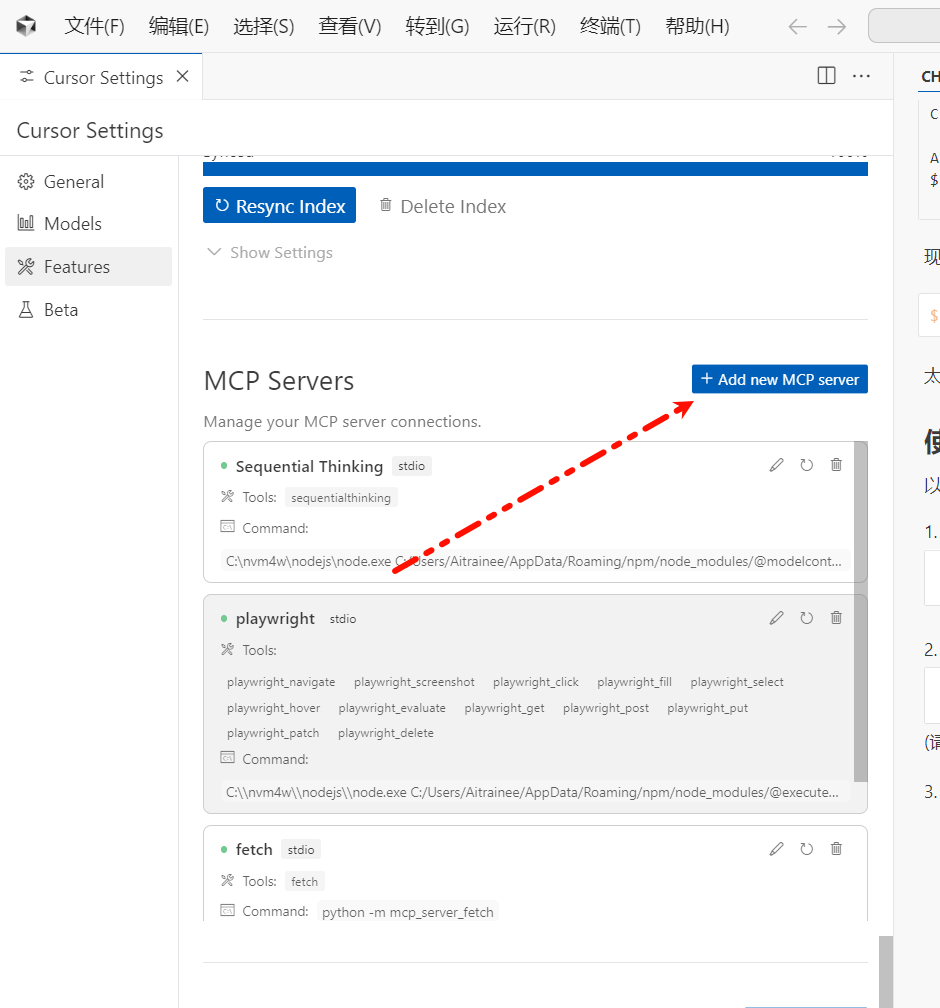940x1008 pixels.
Task: Open the 文件(F) menu
Action: click(x=94, y=27)
